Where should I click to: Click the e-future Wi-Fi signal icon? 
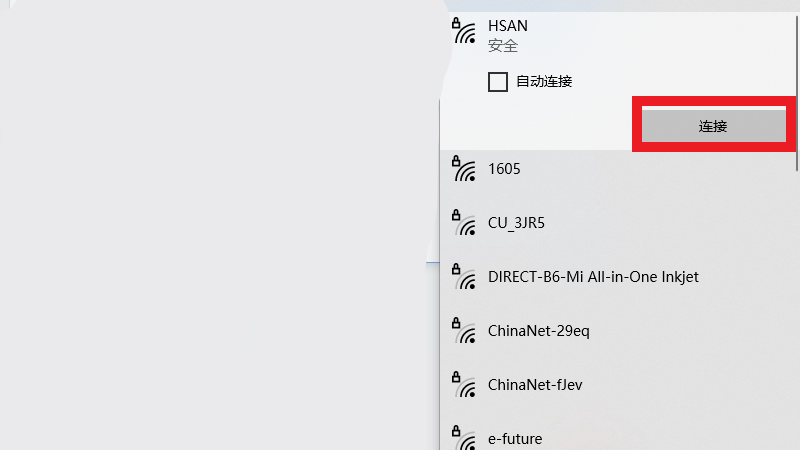coord(464,438)
